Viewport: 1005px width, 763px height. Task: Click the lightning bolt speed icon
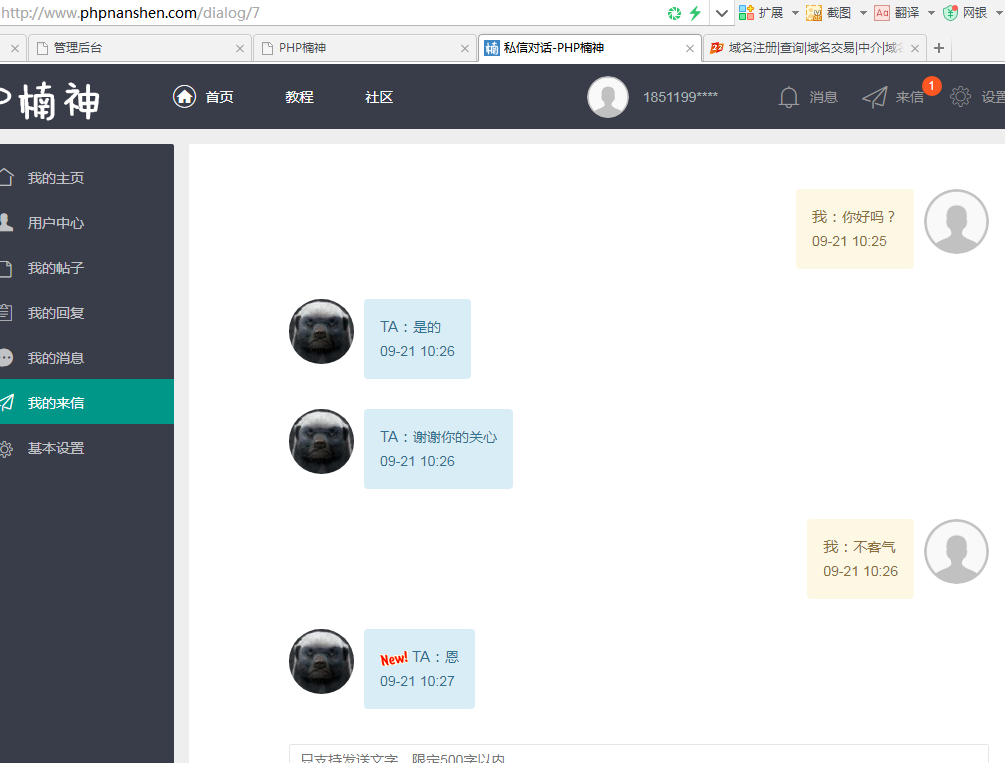pyautogui.click(x=695, y=13)
